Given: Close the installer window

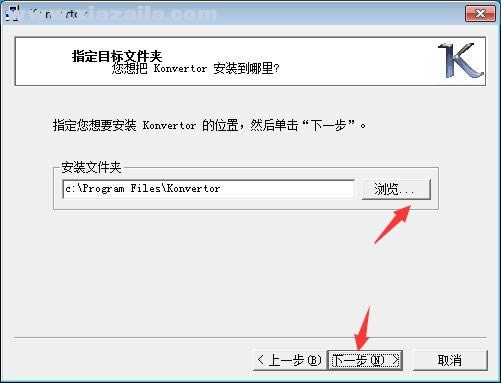Looking at the screenshot, I should click(x=480, y=14).
